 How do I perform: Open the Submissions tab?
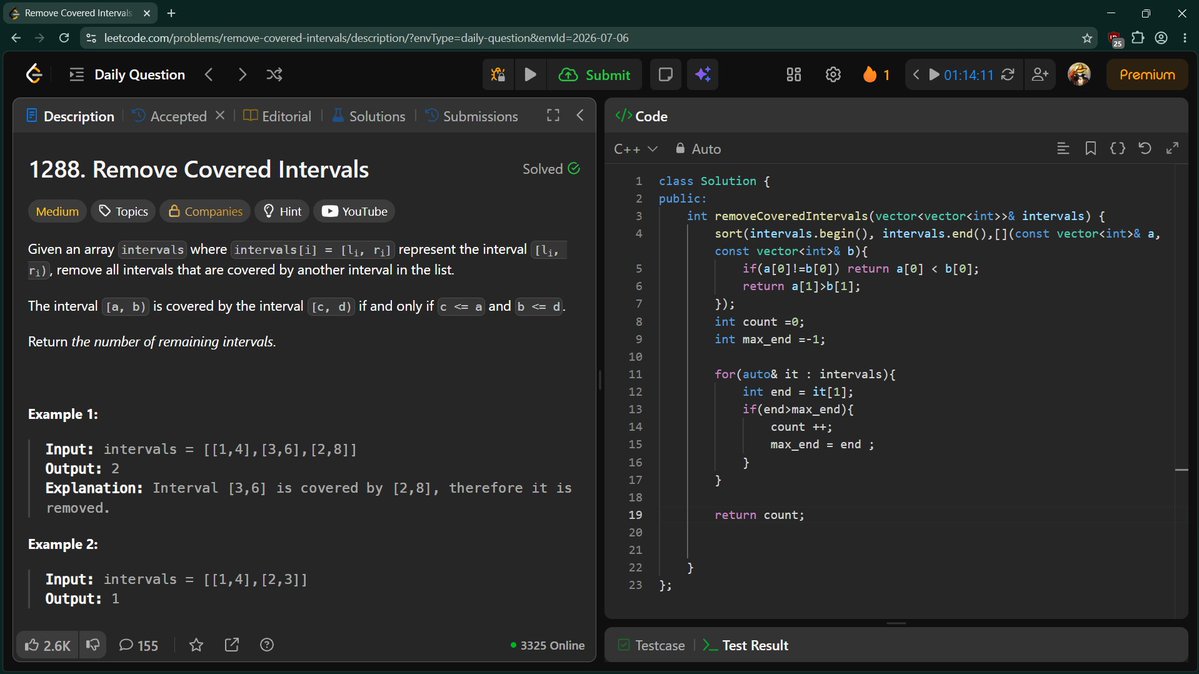pos(472,116)
